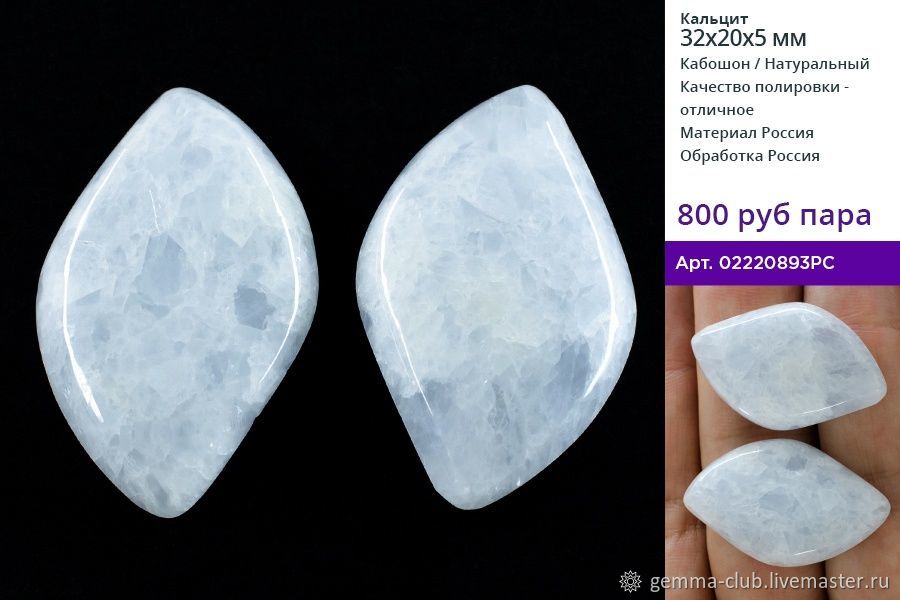
Task: Click the Качество полировки description text
Action: coord(765,98)
